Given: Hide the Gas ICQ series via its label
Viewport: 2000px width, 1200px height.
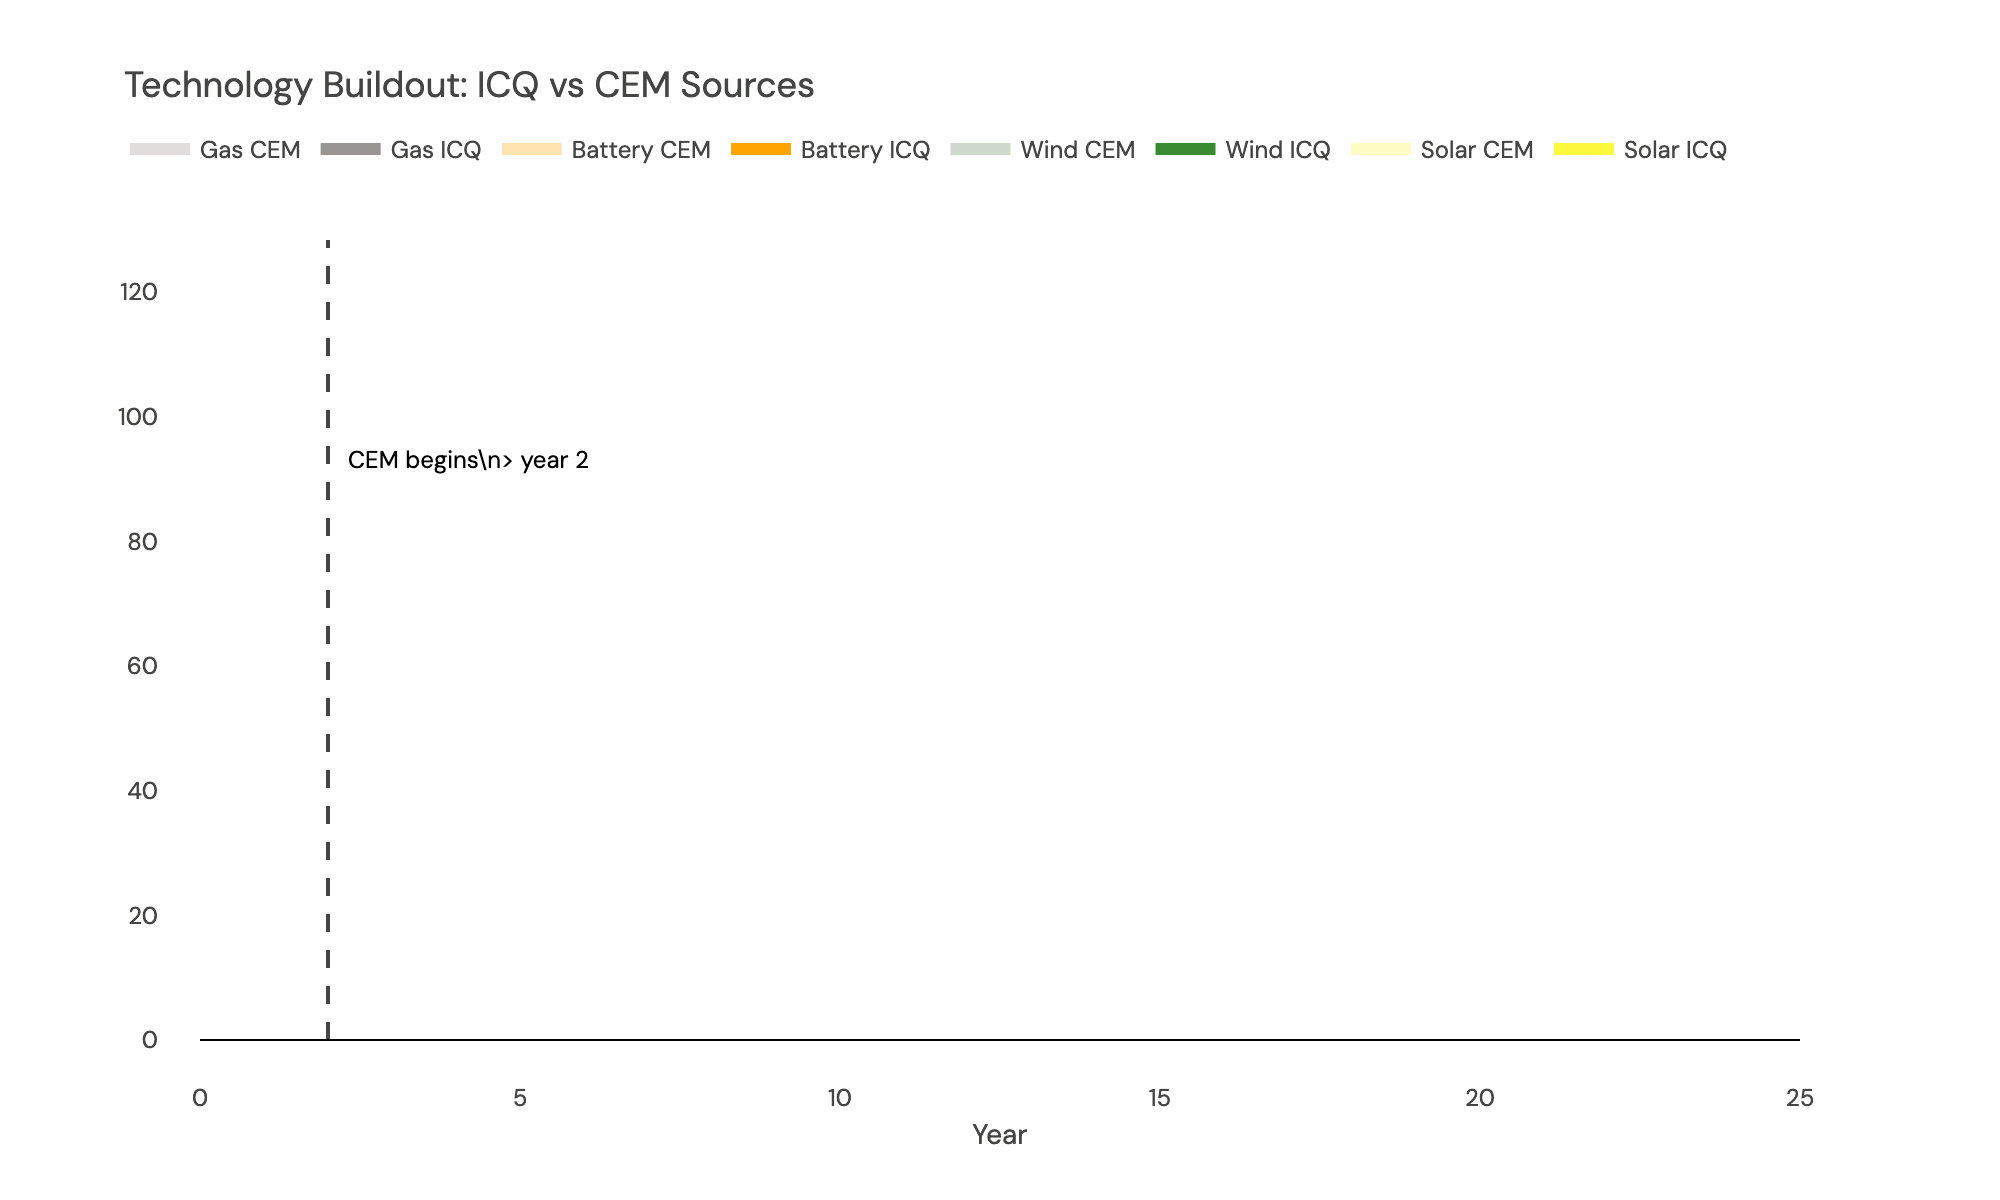Looking at the screenshot, I should (x=436, y=150).
